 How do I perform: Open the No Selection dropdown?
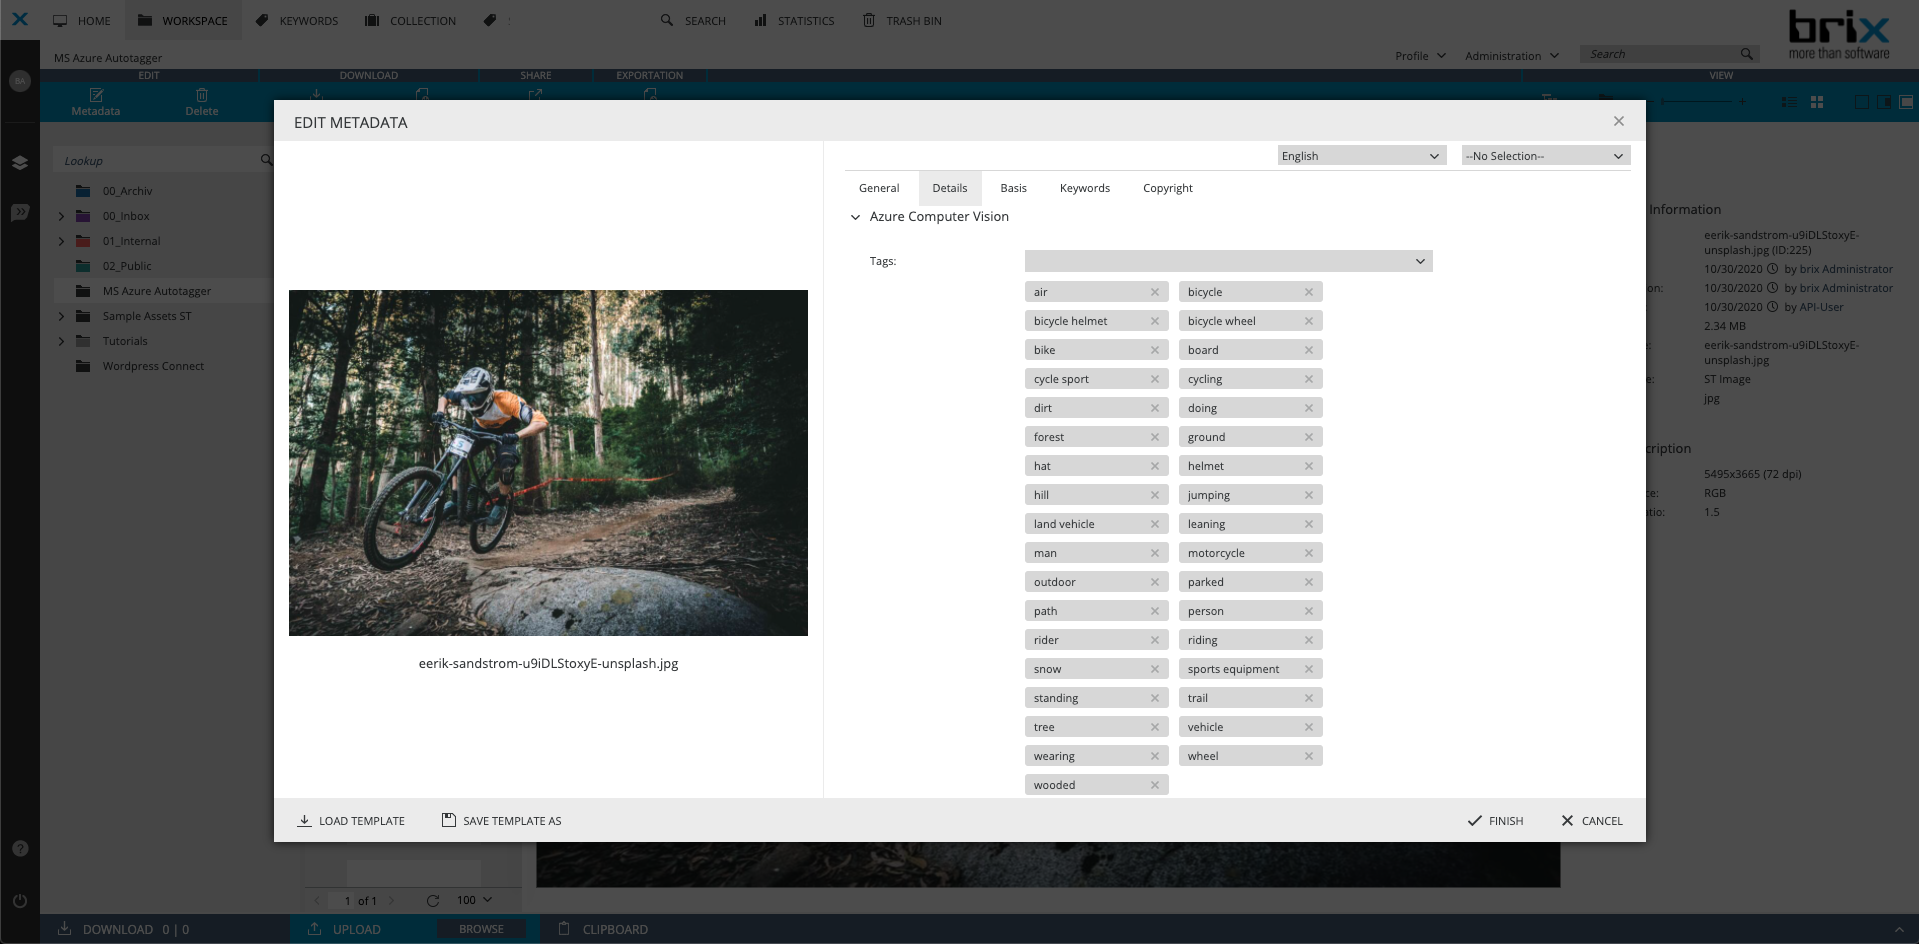(x=1545, y=156)
